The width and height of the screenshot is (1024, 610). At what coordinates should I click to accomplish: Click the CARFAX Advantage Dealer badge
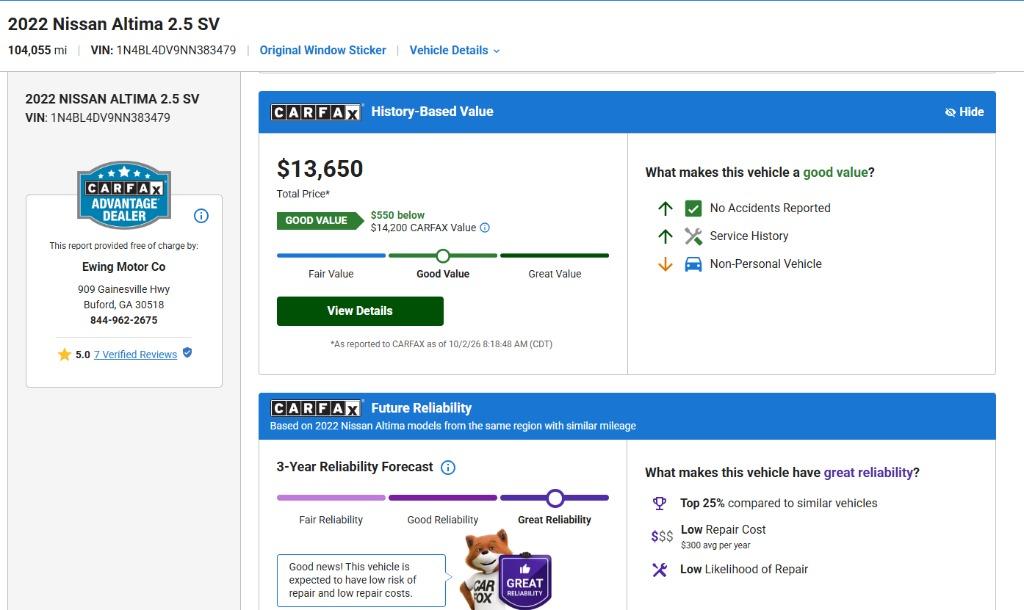click(x=124, y=195)
